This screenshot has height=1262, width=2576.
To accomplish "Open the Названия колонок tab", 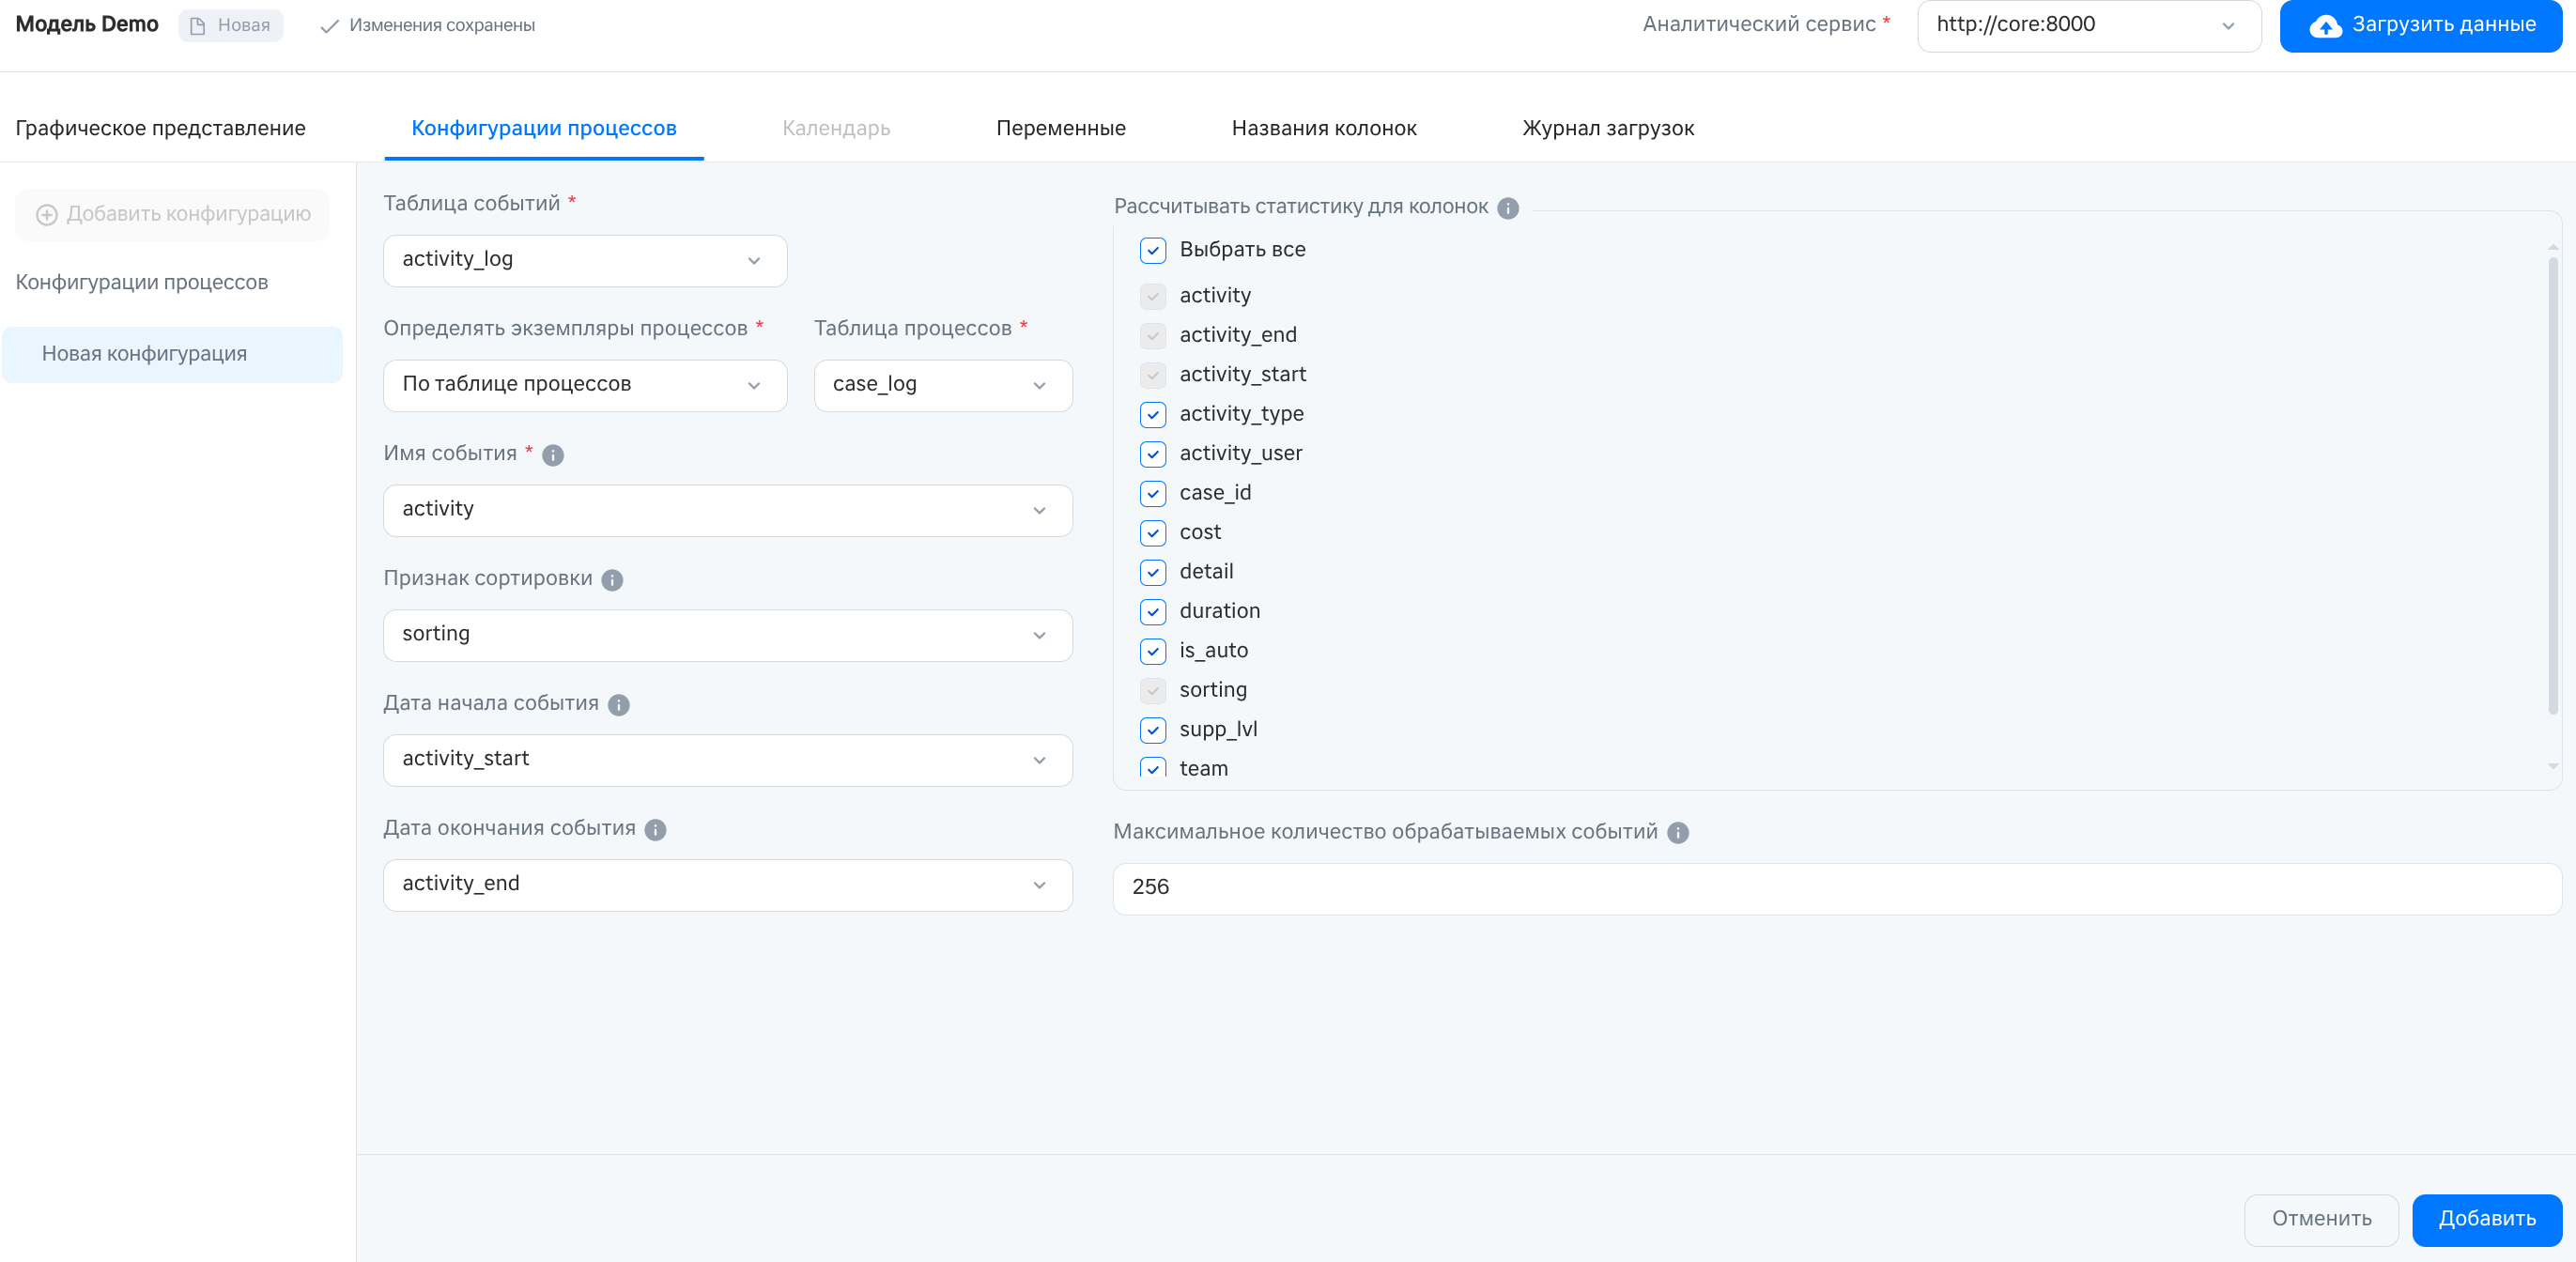I will pyautogui.click(x=1324, y=128).
